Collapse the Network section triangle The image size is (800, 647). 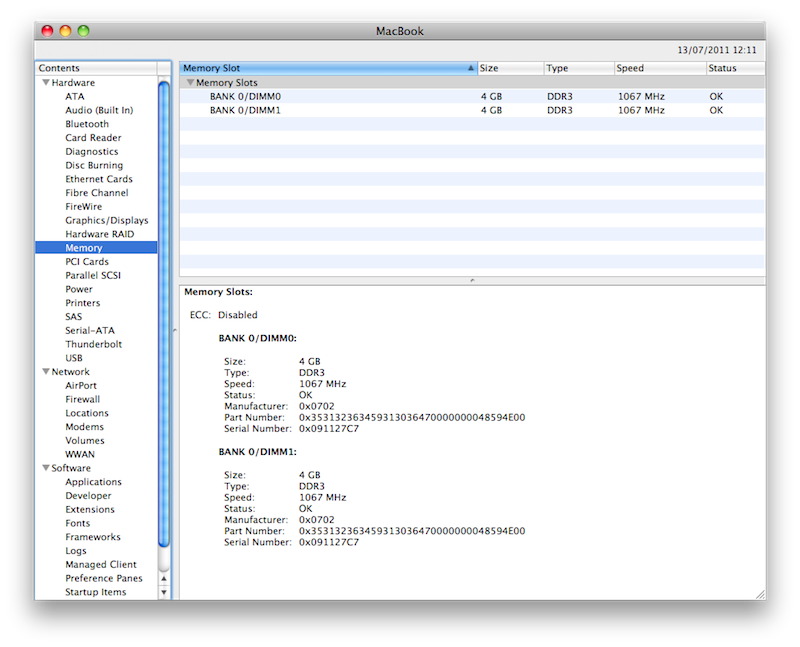point(46,371)
